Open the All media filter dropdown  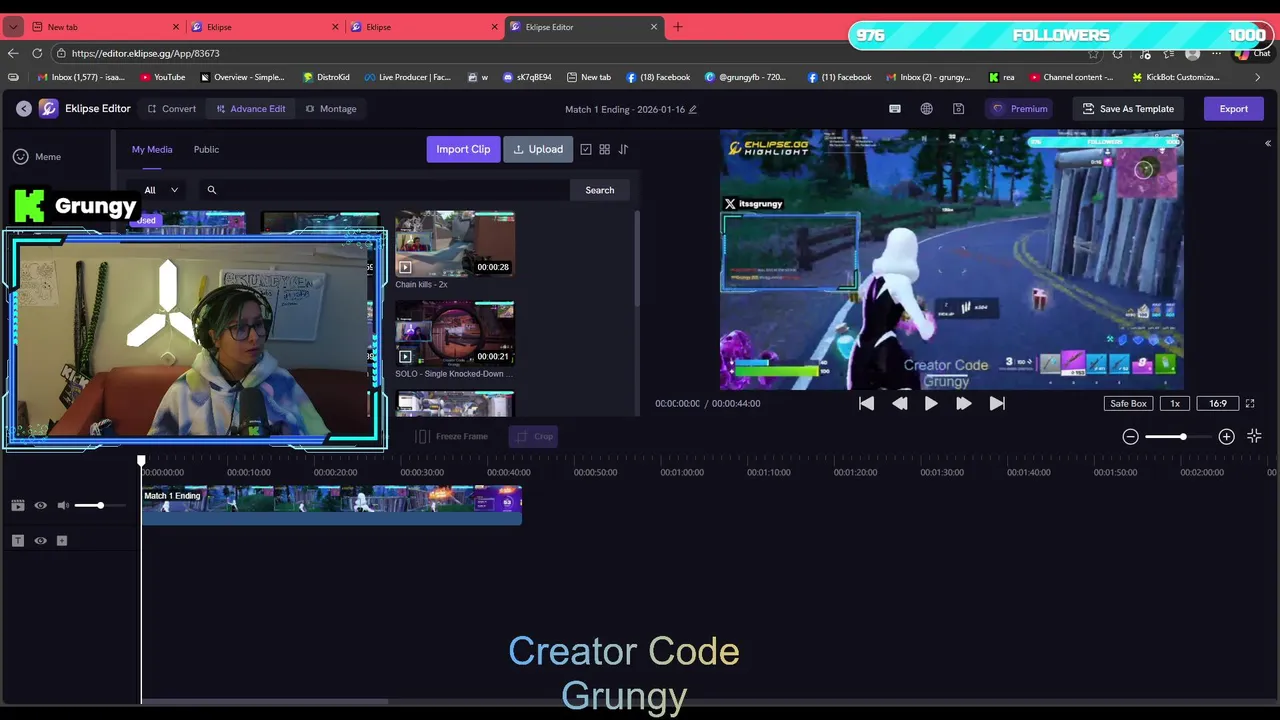coord(161,190)
